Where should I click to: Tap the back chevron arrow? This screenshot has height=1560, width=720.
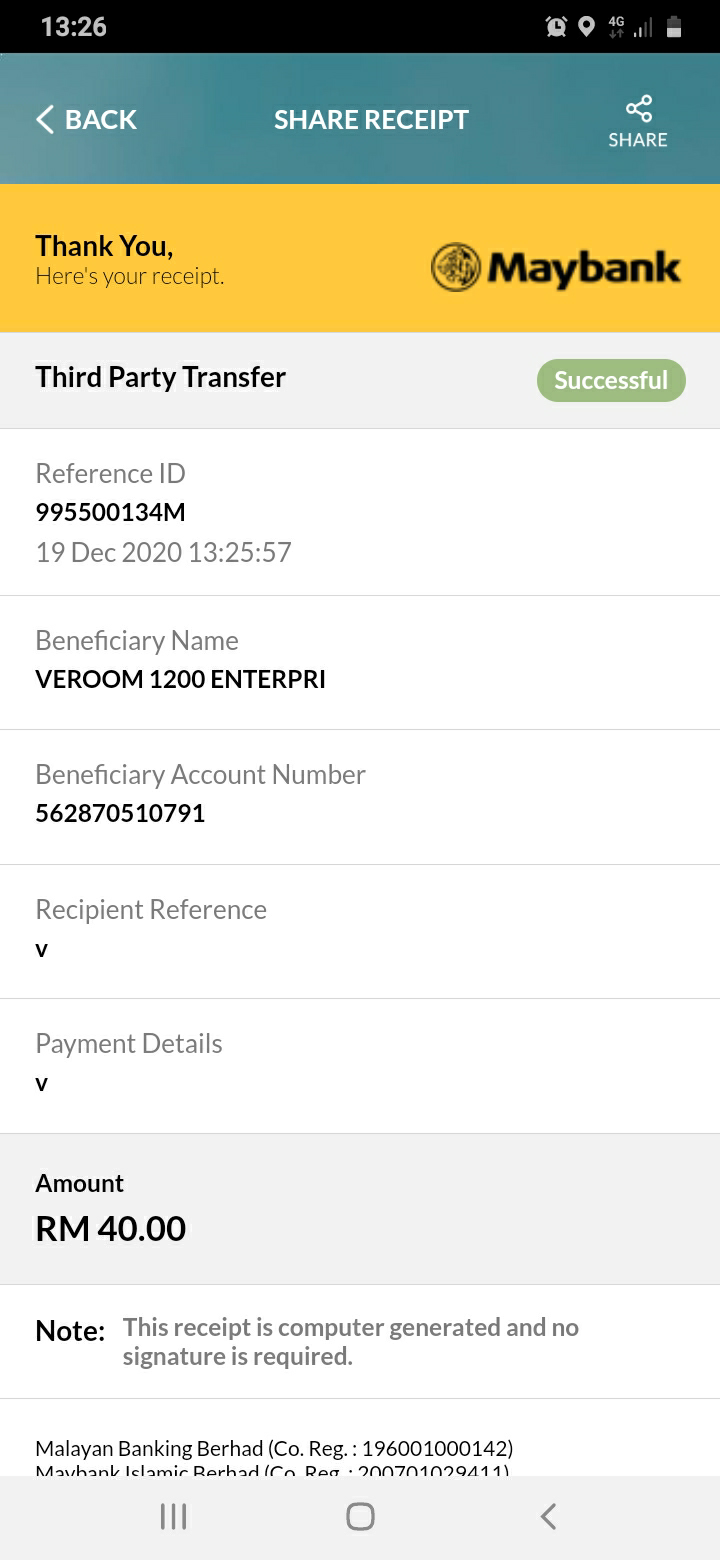(44, 120)
